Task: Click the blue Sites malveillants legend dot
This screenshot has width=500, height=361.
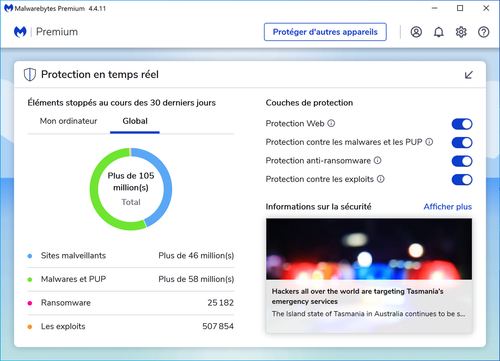Action: point(30,256)
